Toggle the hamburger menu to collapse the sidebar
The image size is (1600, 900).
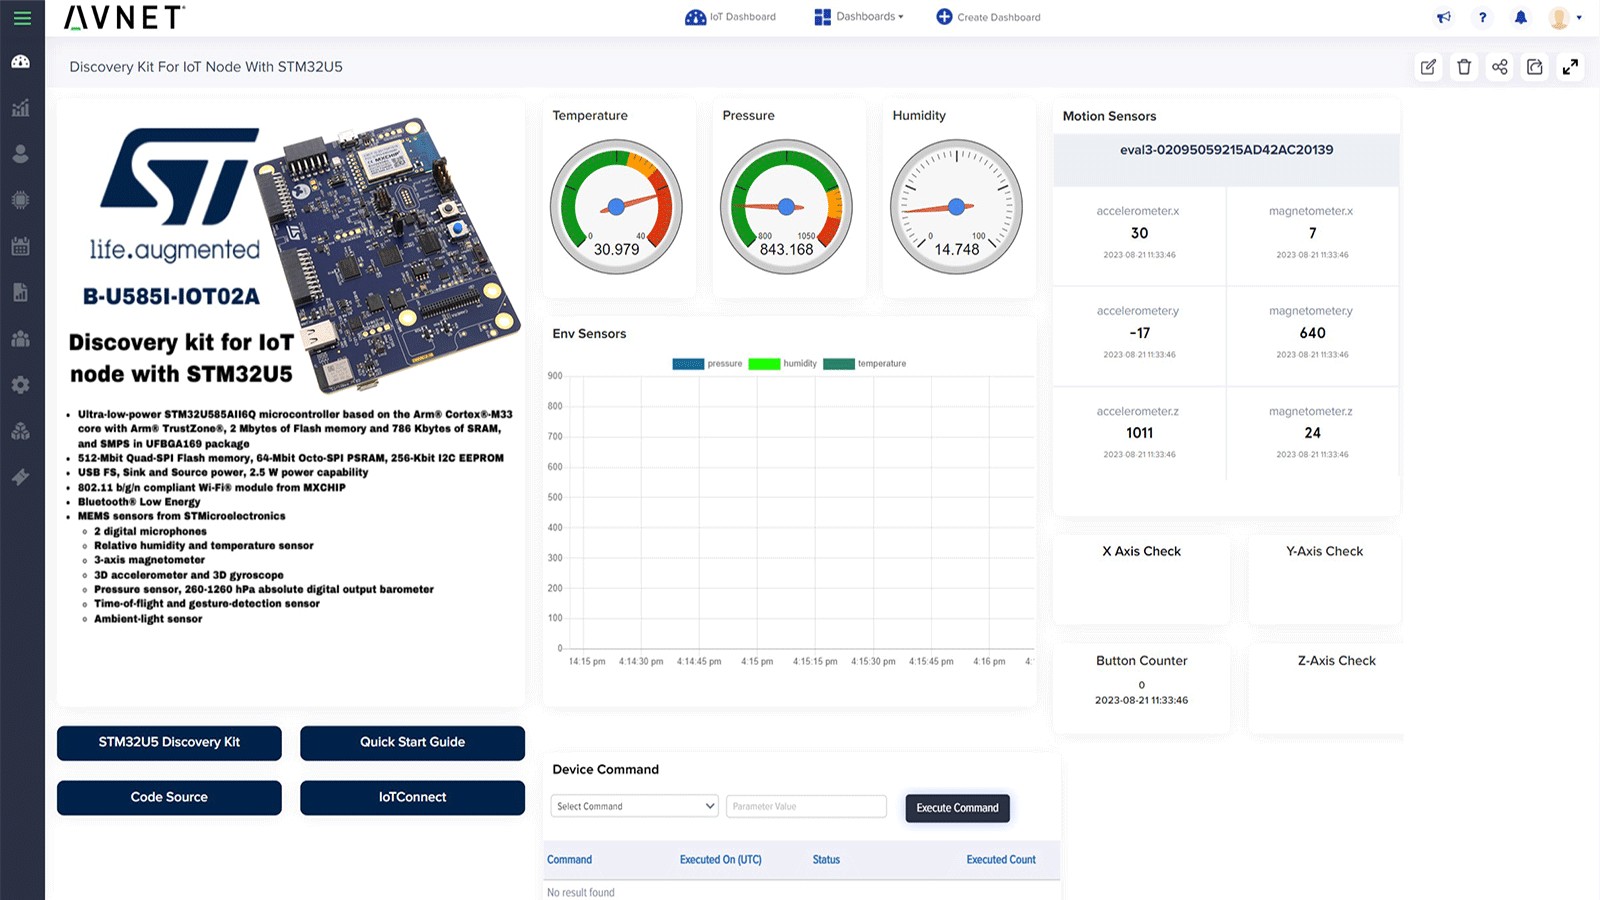click(x=21, y=17)
